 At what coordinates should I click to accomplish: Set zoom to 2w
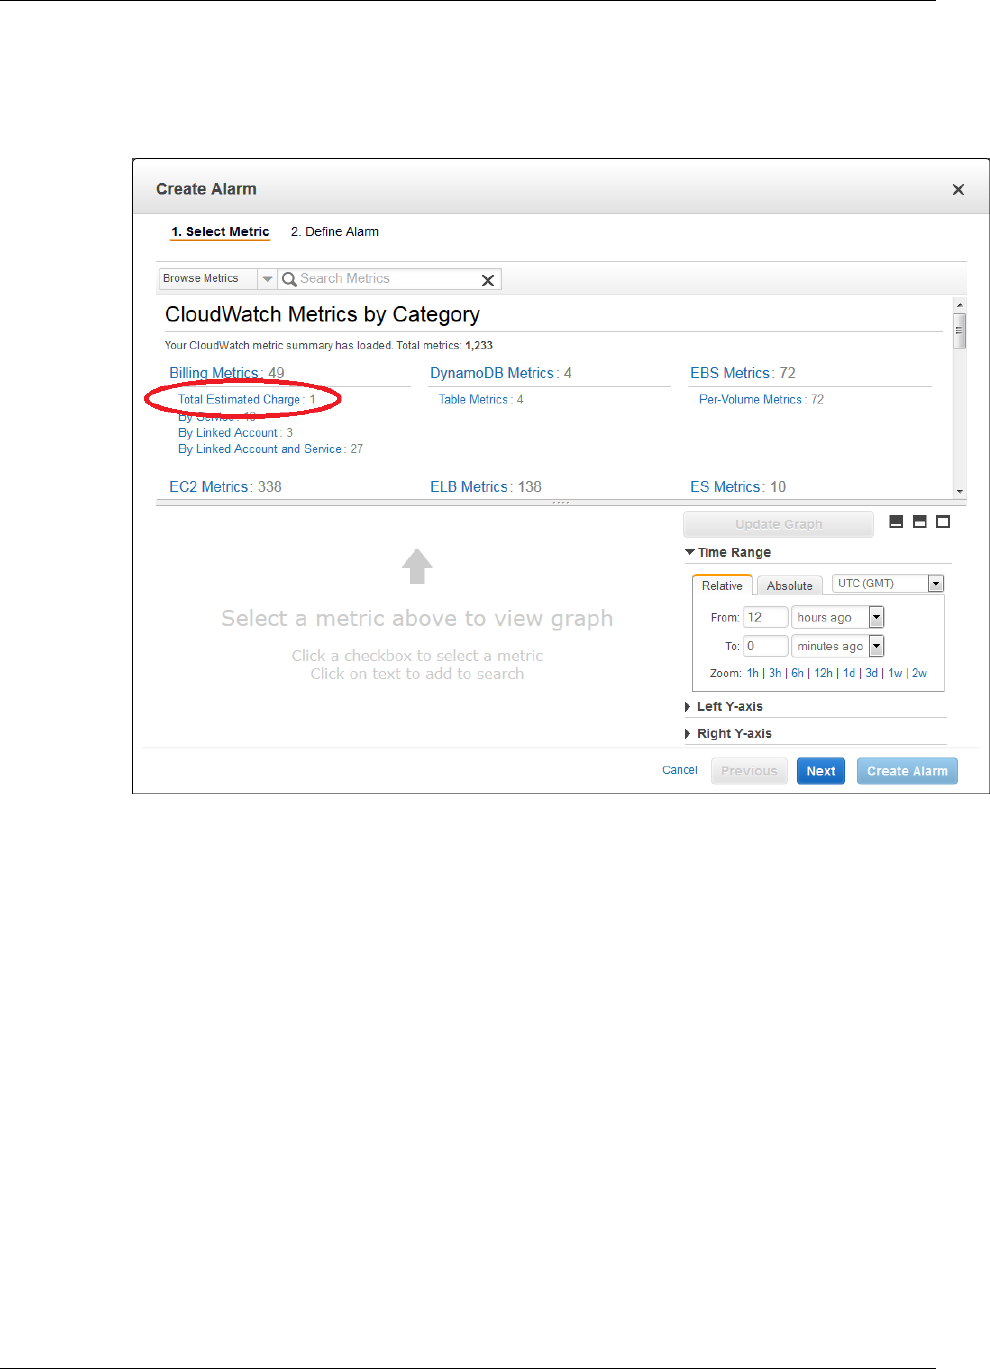pyautogui.click(x=919, y=673)
